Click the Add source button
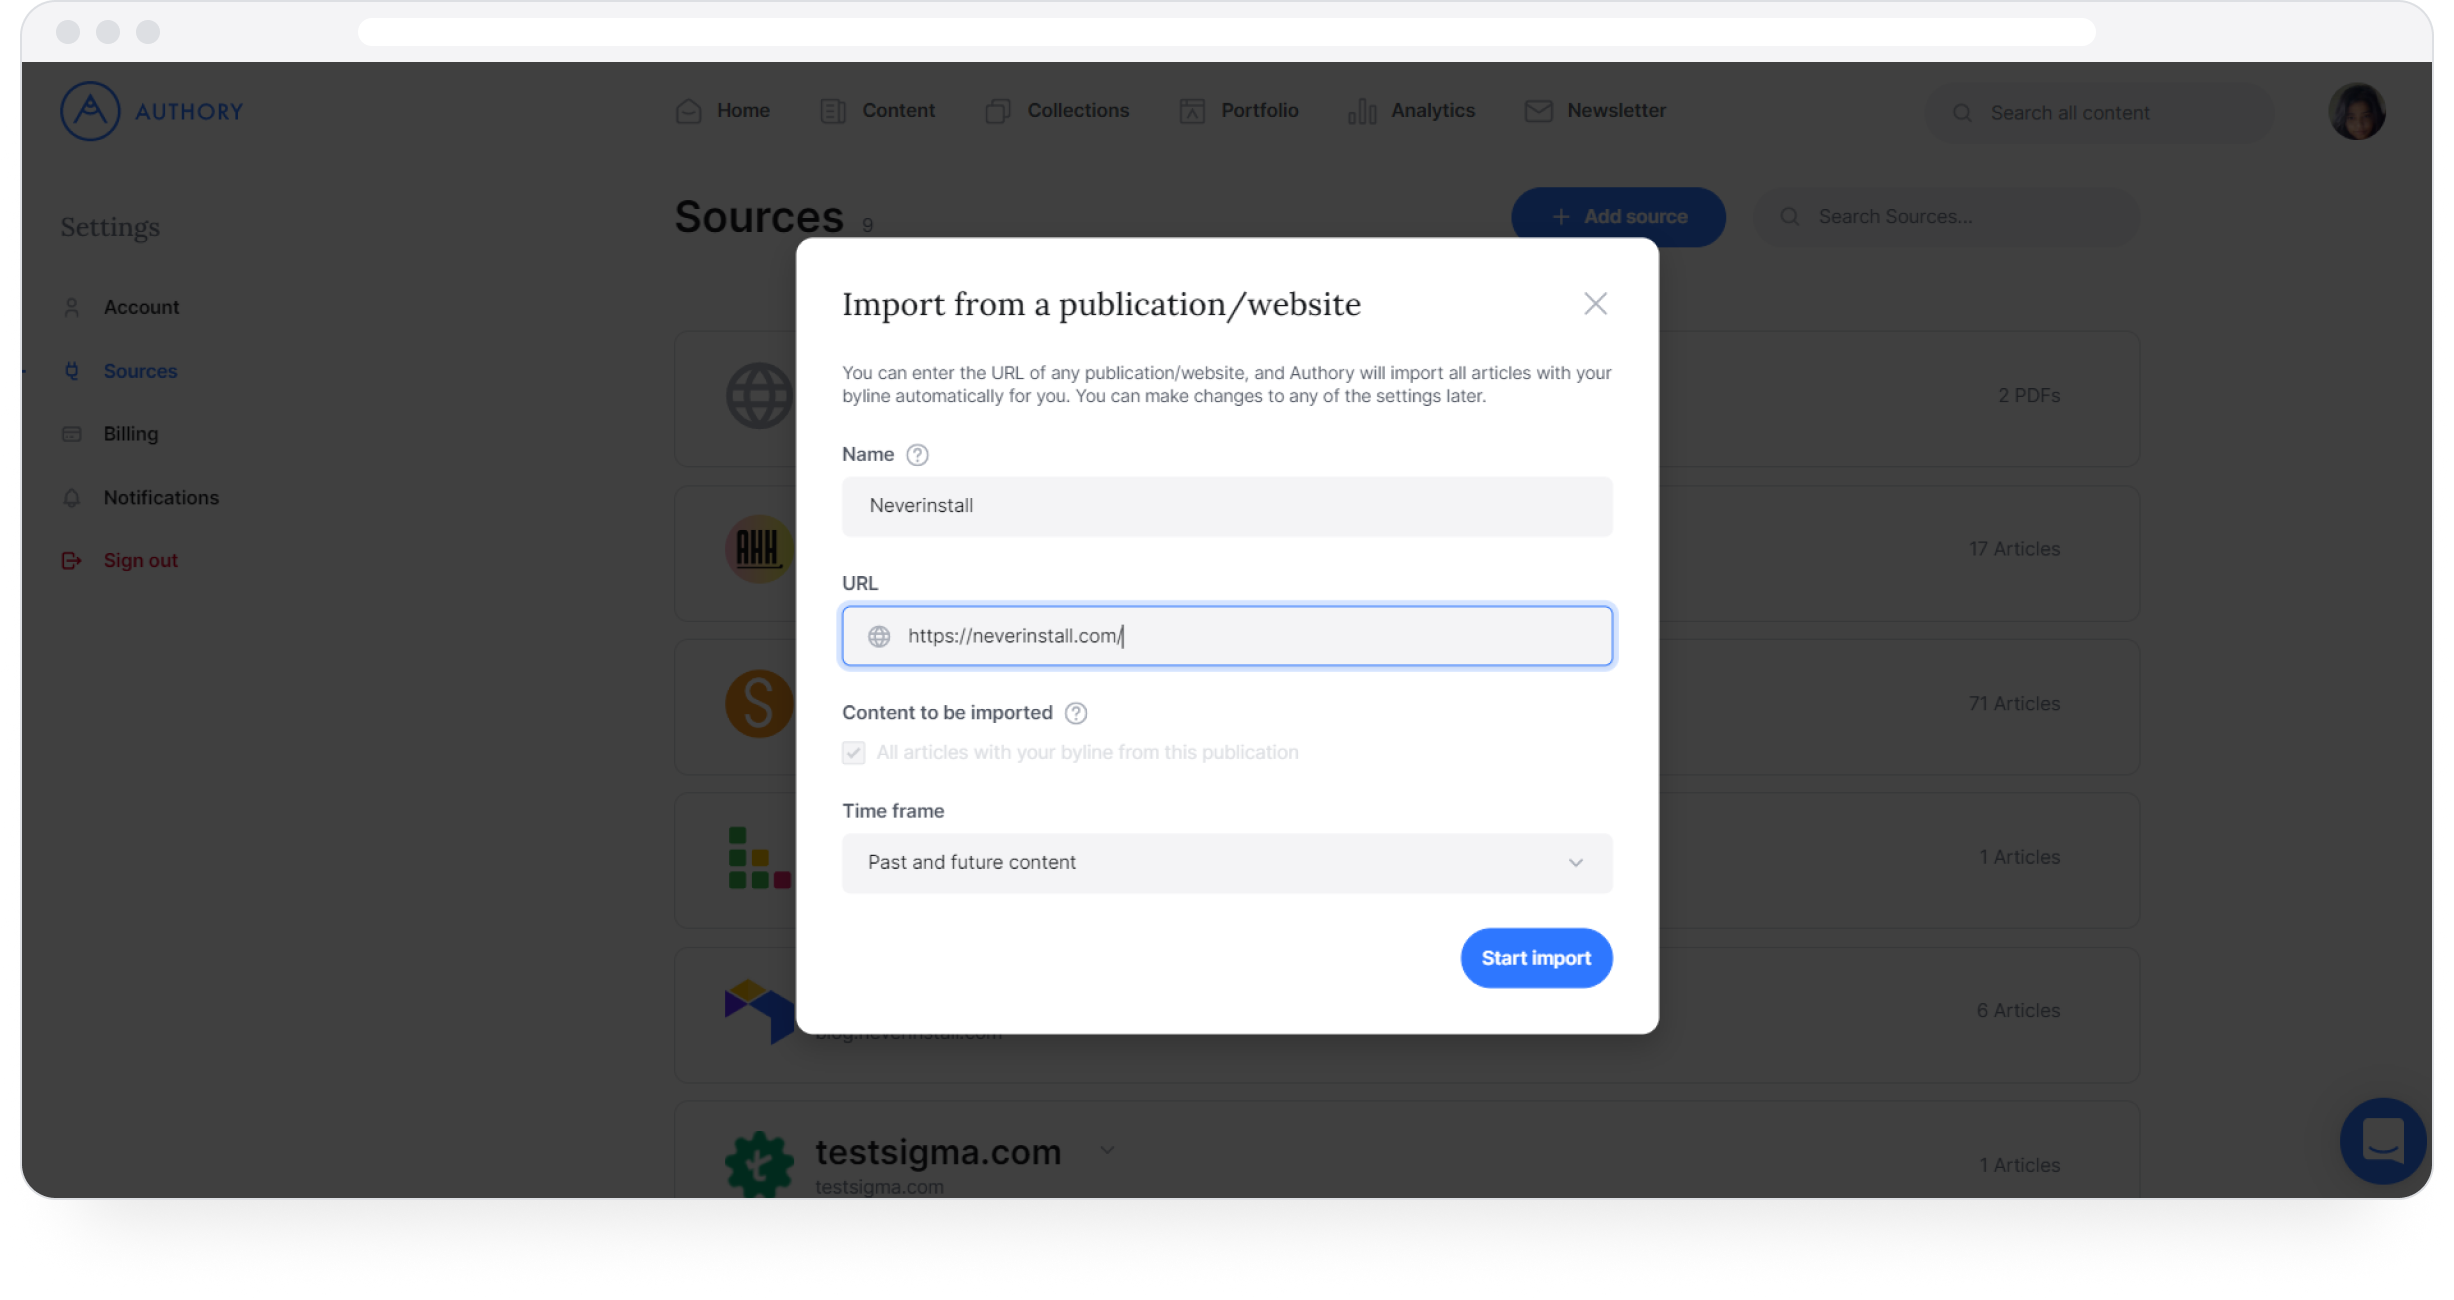 [1618, 217]
